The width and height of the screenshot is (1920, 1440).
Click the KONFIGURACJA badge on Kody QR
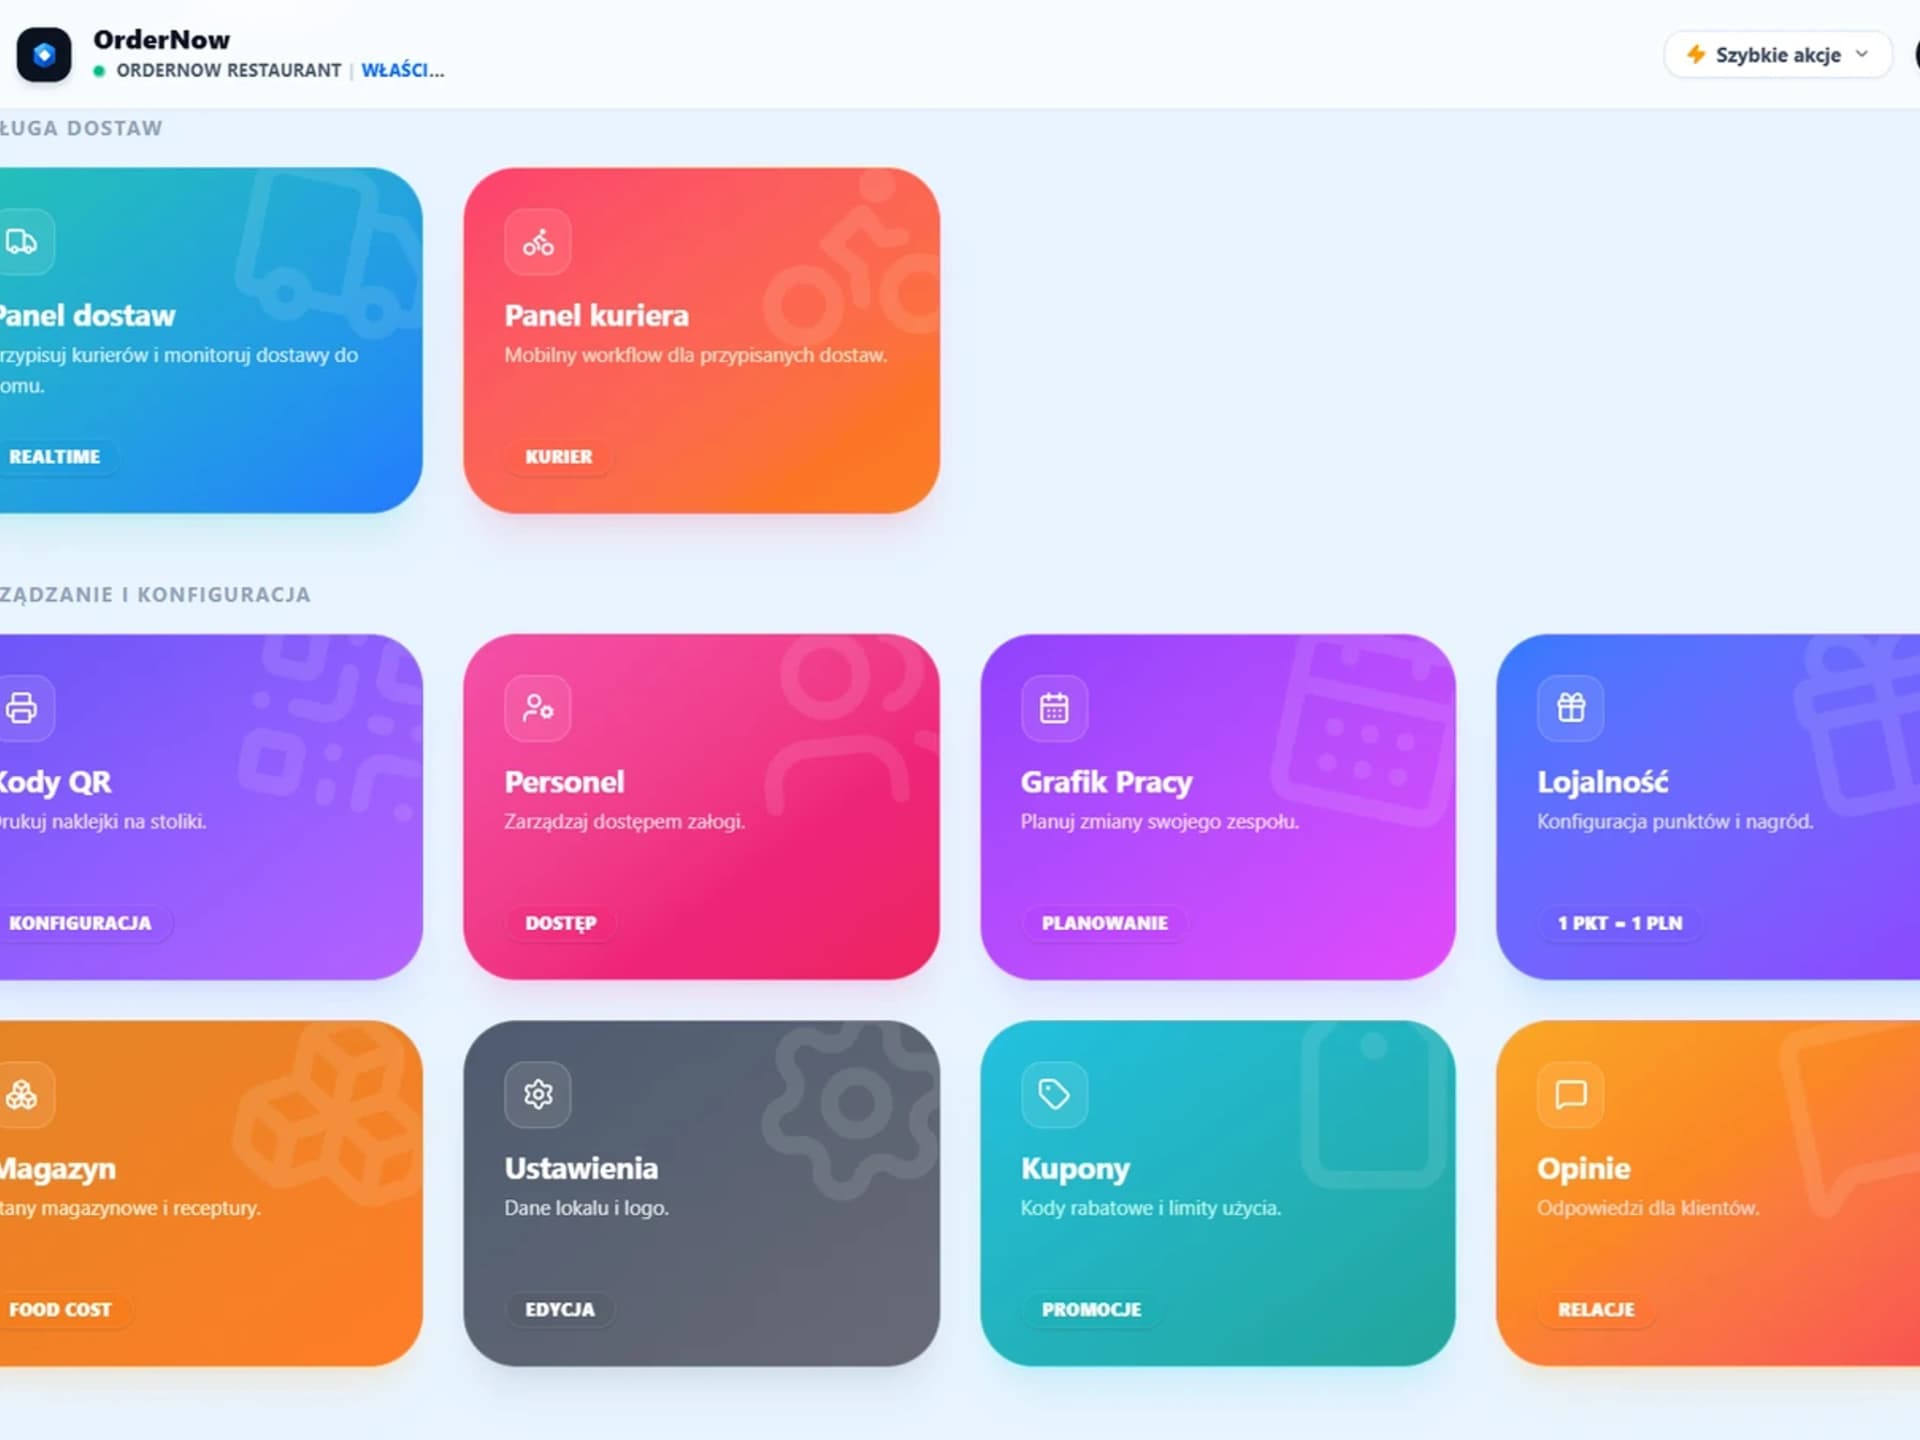(x=80, y=923)
